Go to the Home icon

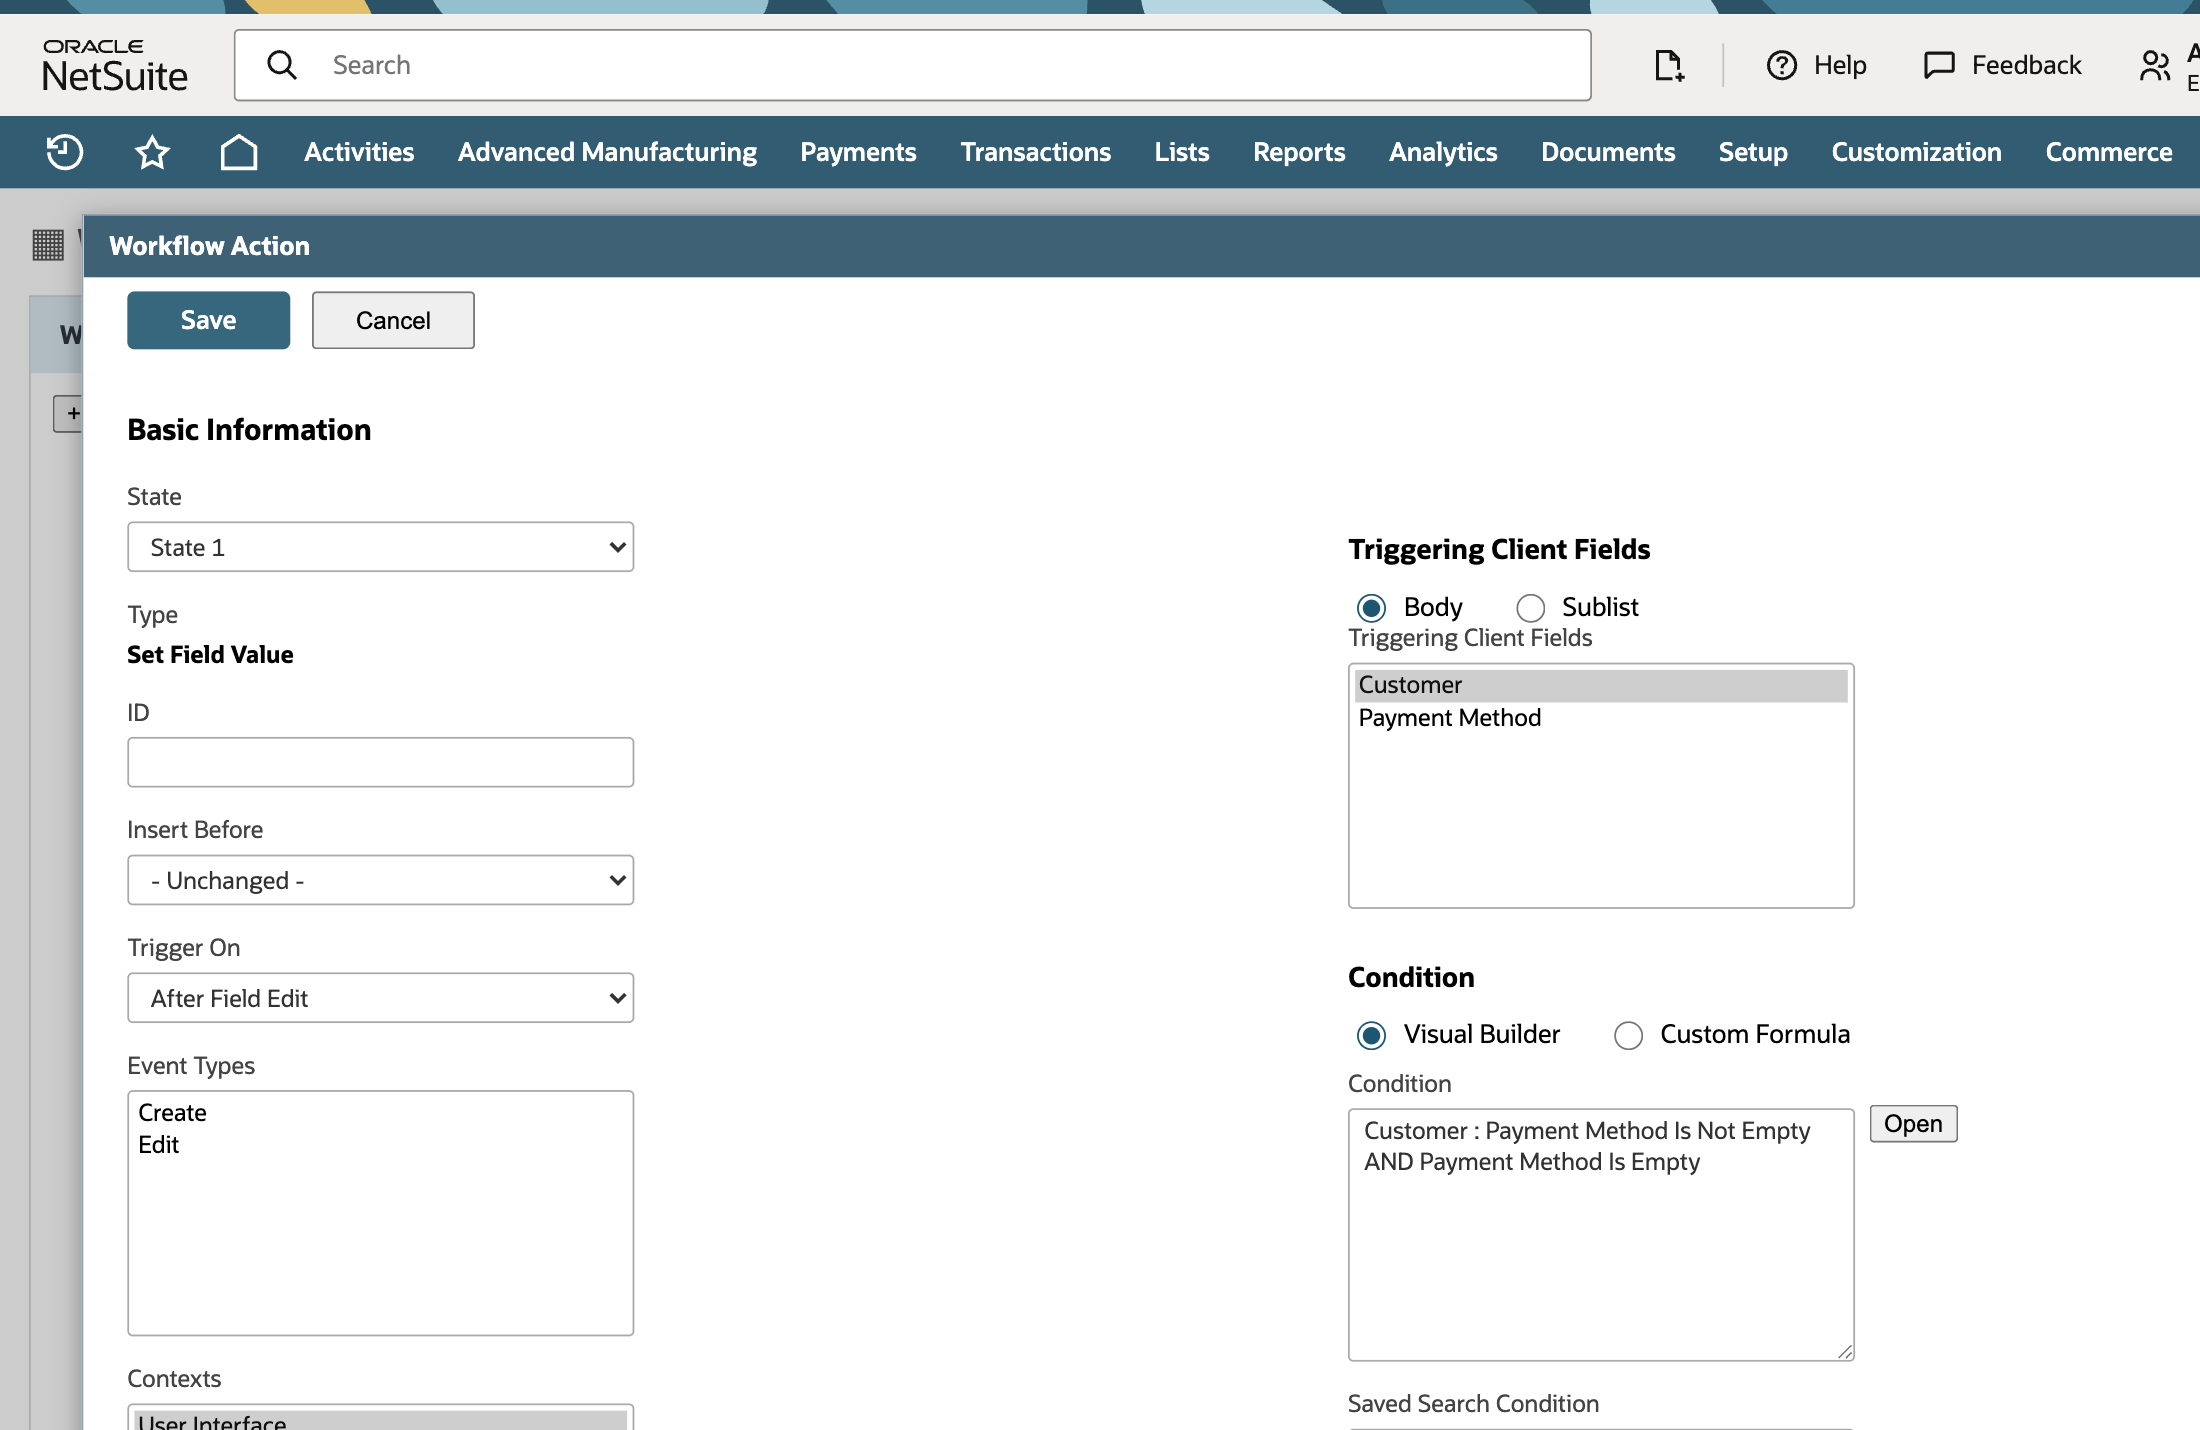(x=239, y=152)
